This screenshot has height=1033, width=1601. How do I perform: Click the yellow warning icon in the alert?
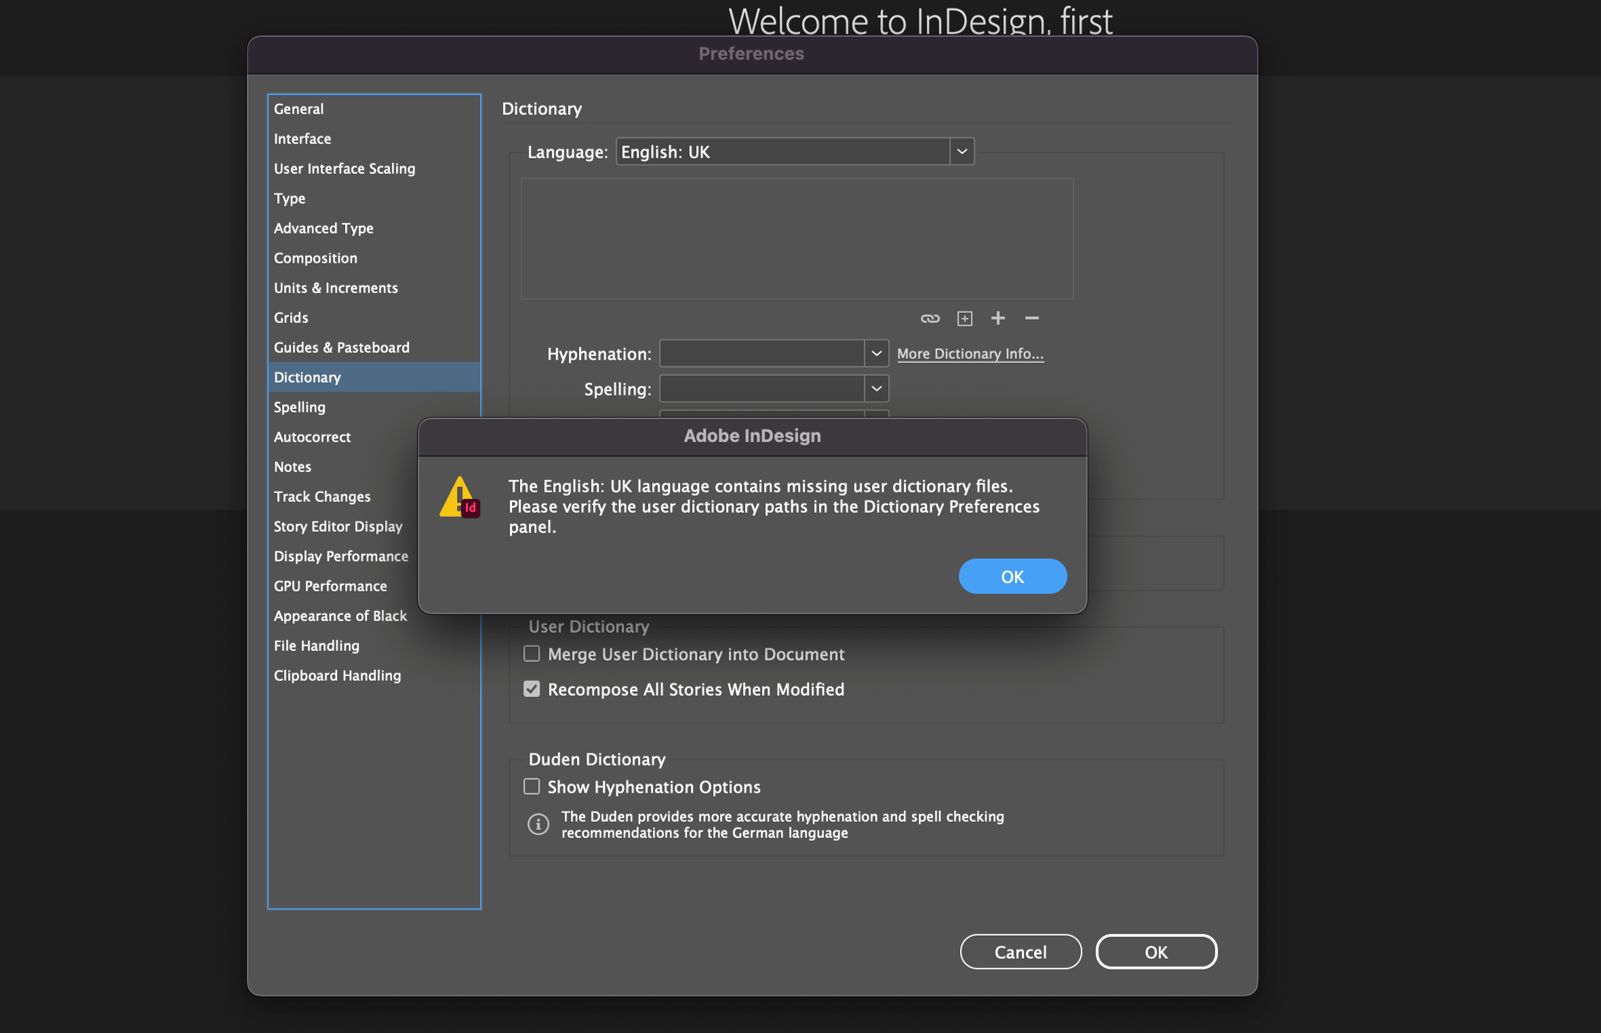(460, 497)
